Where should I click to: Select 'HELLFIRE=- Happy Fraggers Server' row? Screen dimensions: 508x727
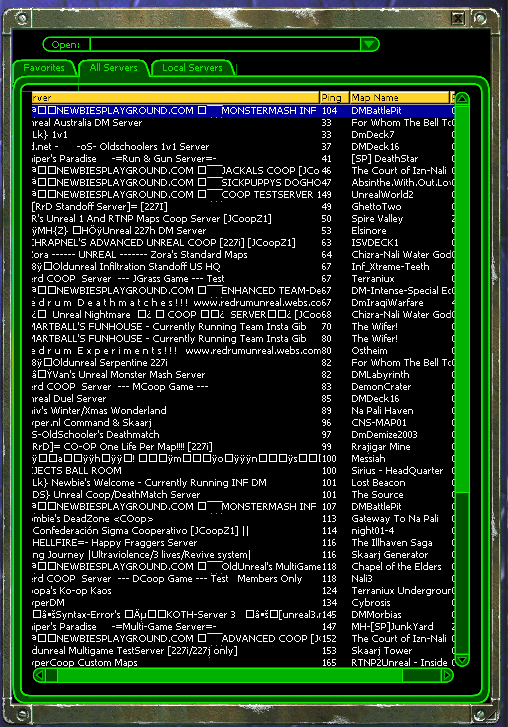(243, 543)
